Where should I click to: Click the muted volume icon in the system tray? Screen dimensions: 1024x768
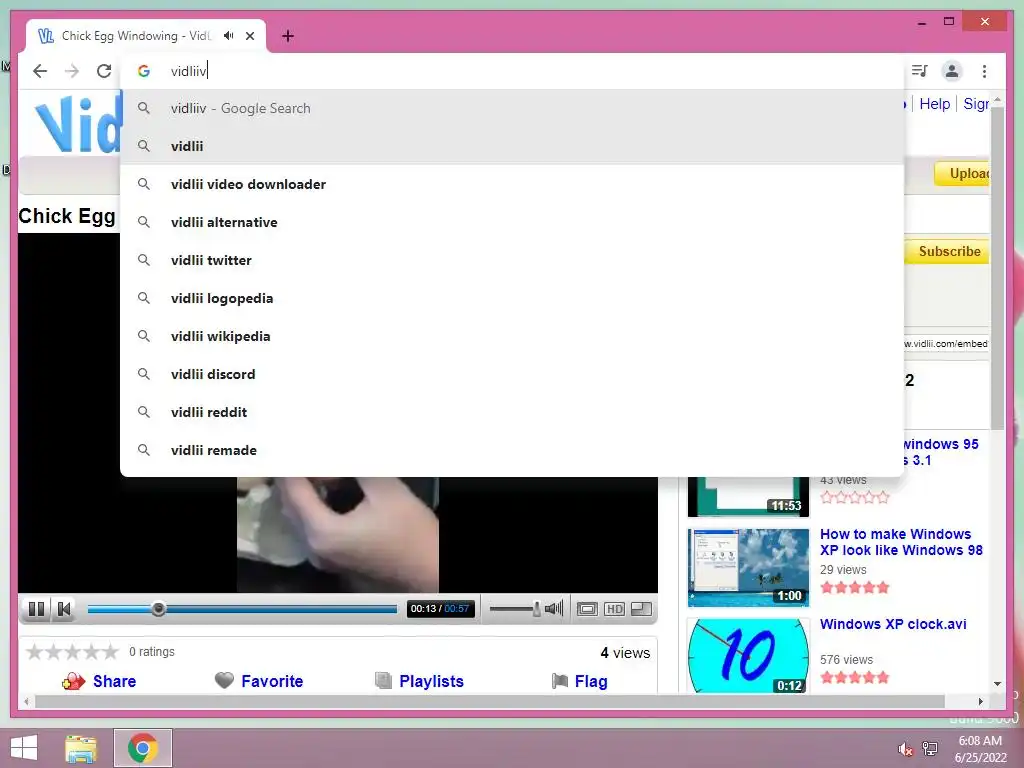coord(905,749)
